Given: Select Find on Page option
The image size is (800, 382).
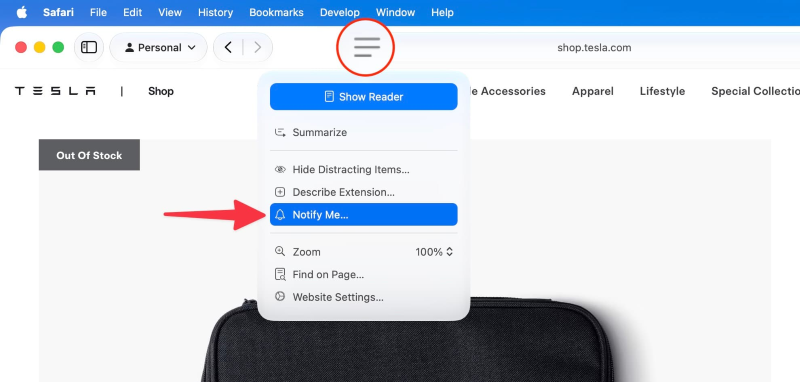Looking at the screenshot, I should pyautogui.click(x=364, y=274).
